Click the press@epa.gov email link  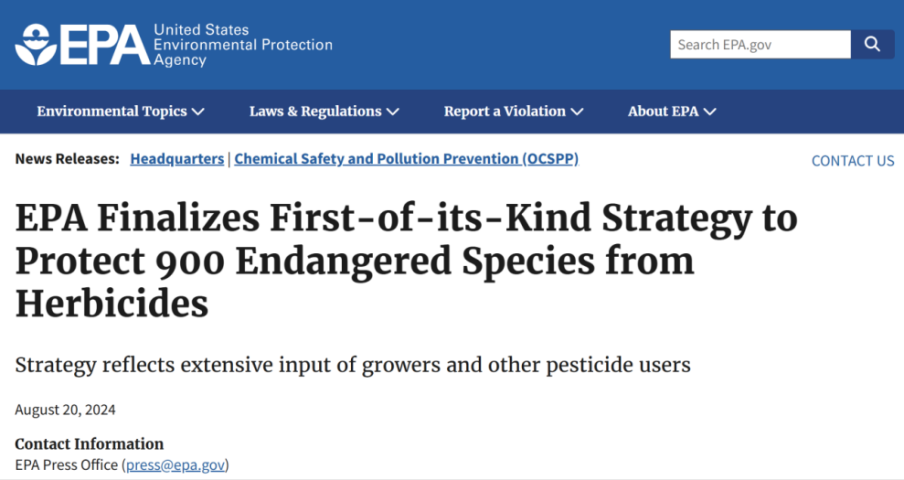click(175, 465)
